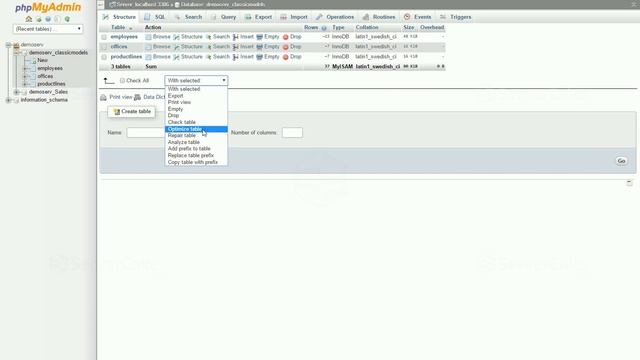Drop the productlines table
Screen dimensions: 640x360
292,57
